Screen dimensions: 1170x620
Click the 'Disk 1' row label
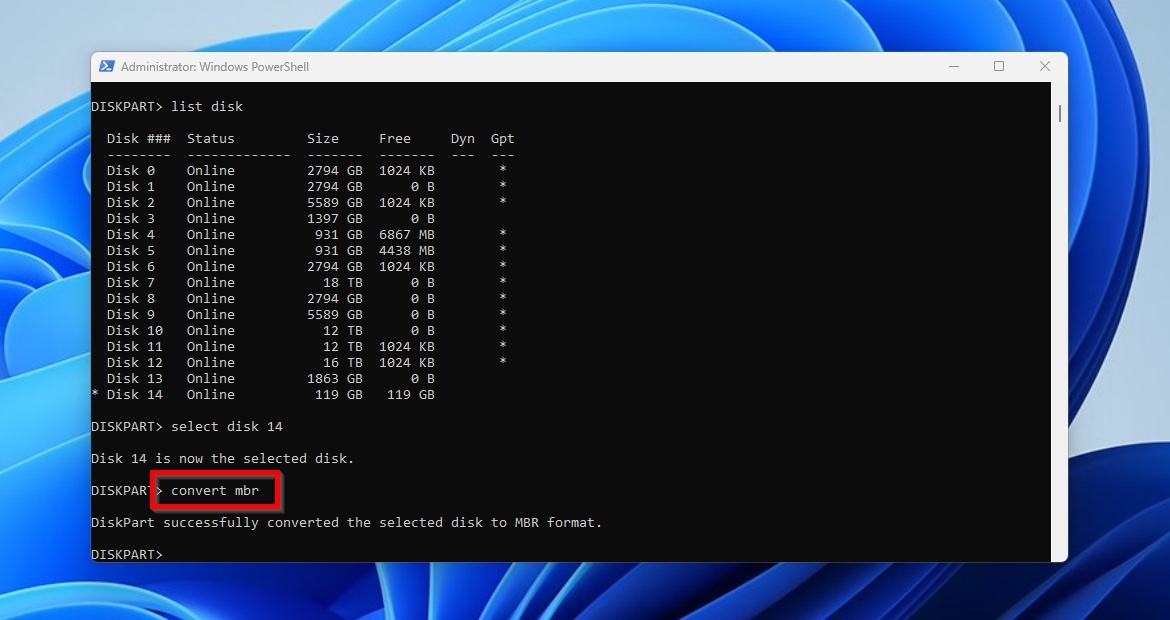click(x=131, y=187)
